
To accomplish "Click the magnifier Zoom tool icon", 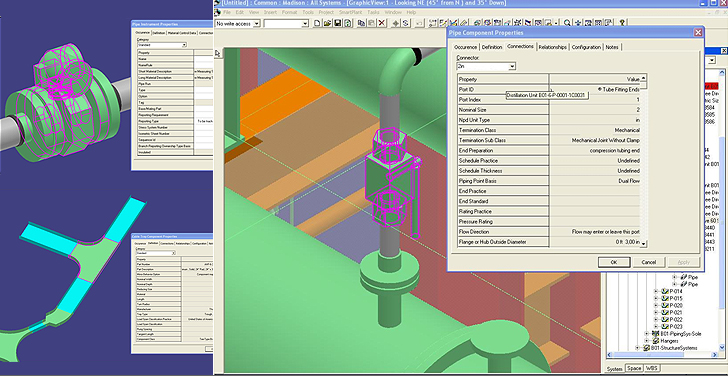I will tap(567, 23).
